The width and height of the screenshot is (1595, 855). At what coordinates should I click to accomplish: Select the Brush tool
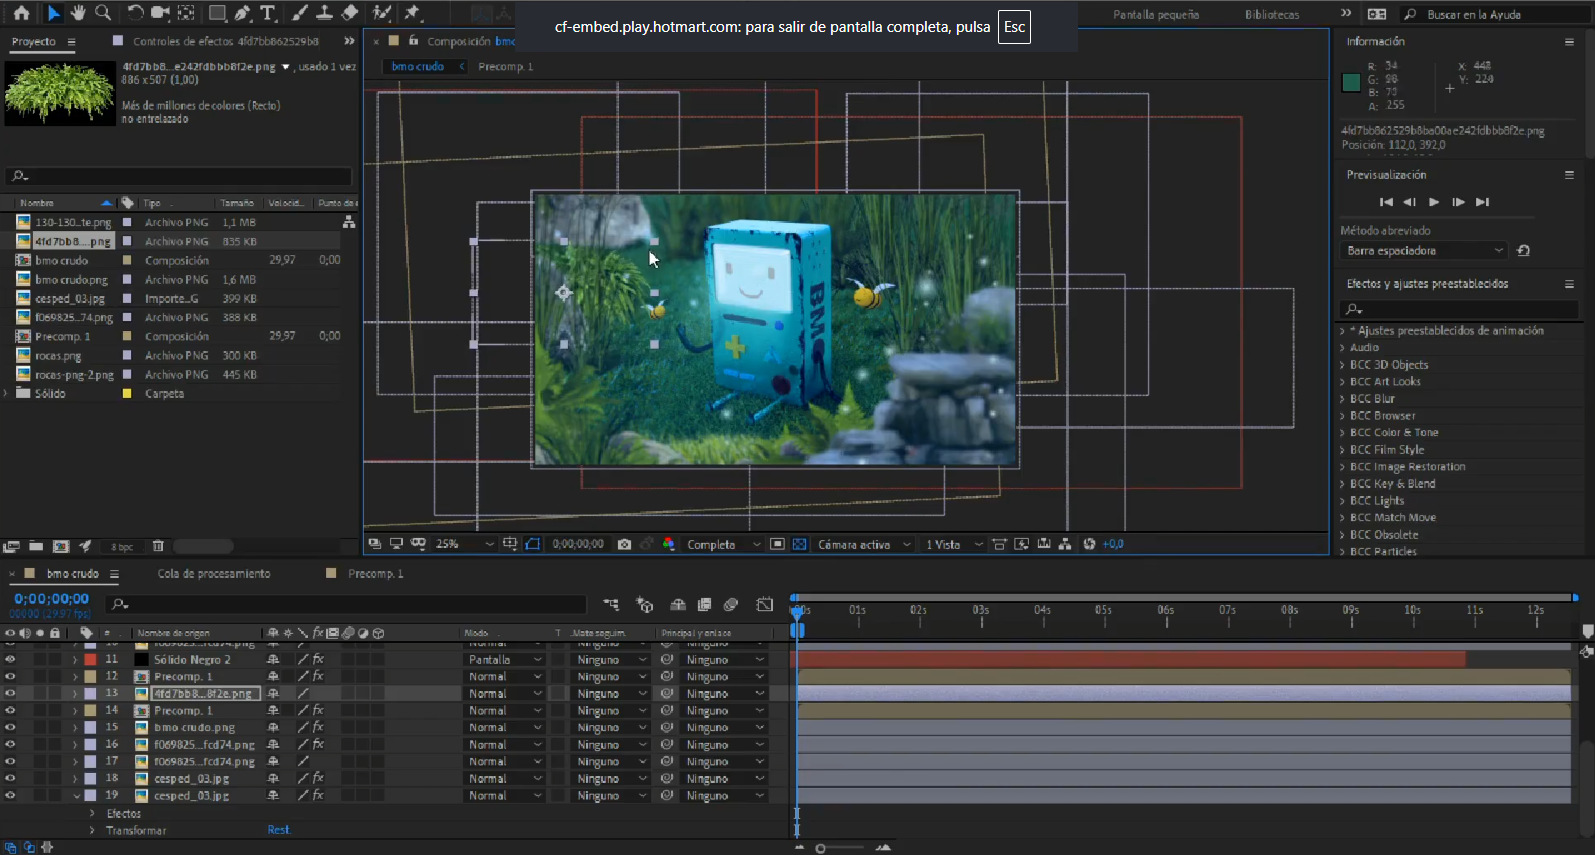pyautogui.click(x=300, y=13)
